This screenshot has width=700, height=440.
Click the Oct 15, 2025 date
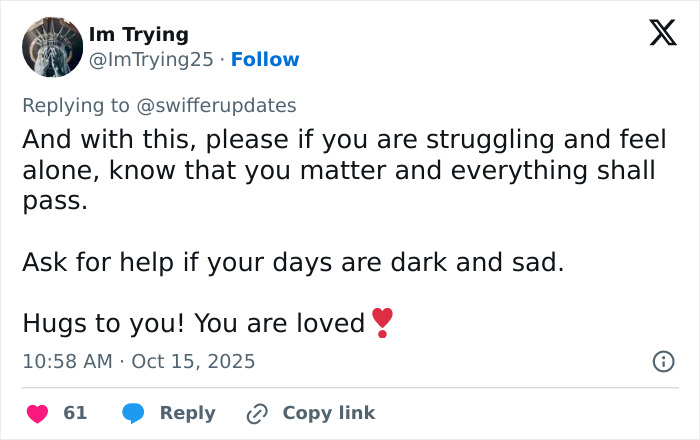(x=194, y=361)
